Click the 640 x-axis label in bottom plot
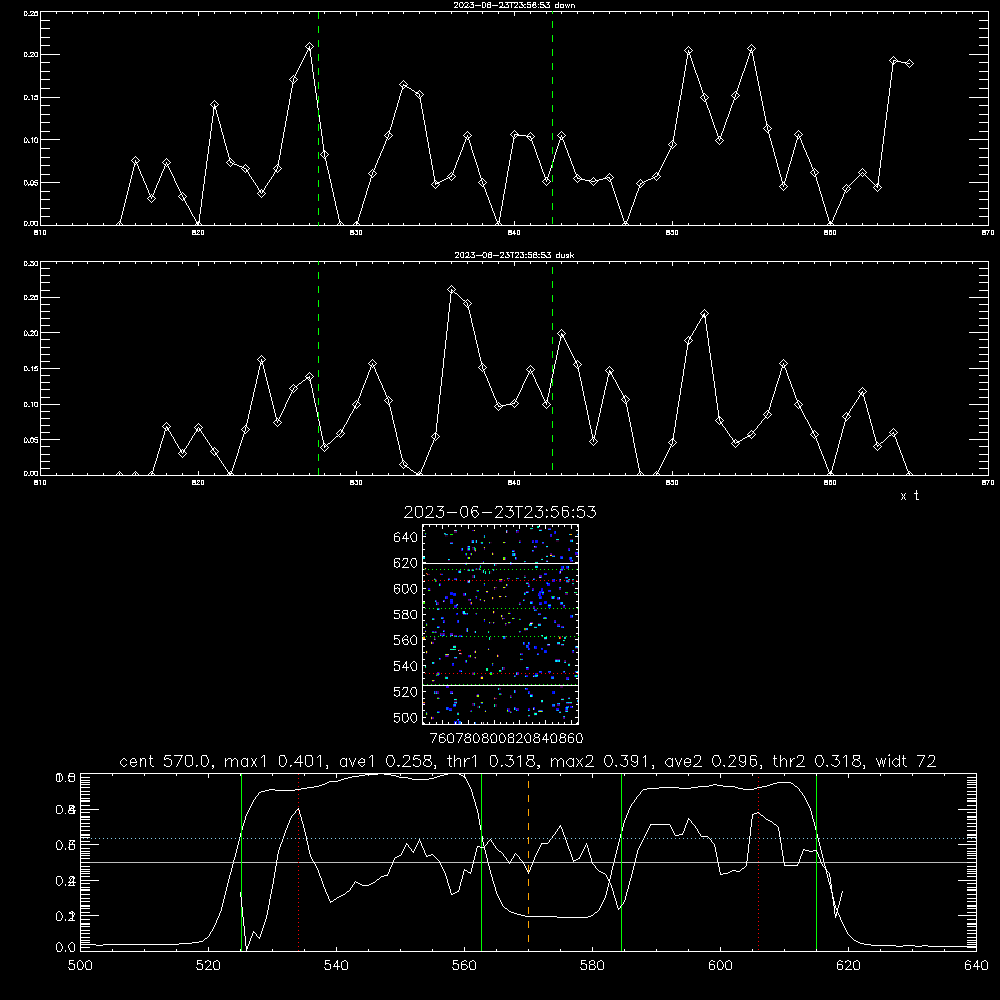 [x=976, y=966]
